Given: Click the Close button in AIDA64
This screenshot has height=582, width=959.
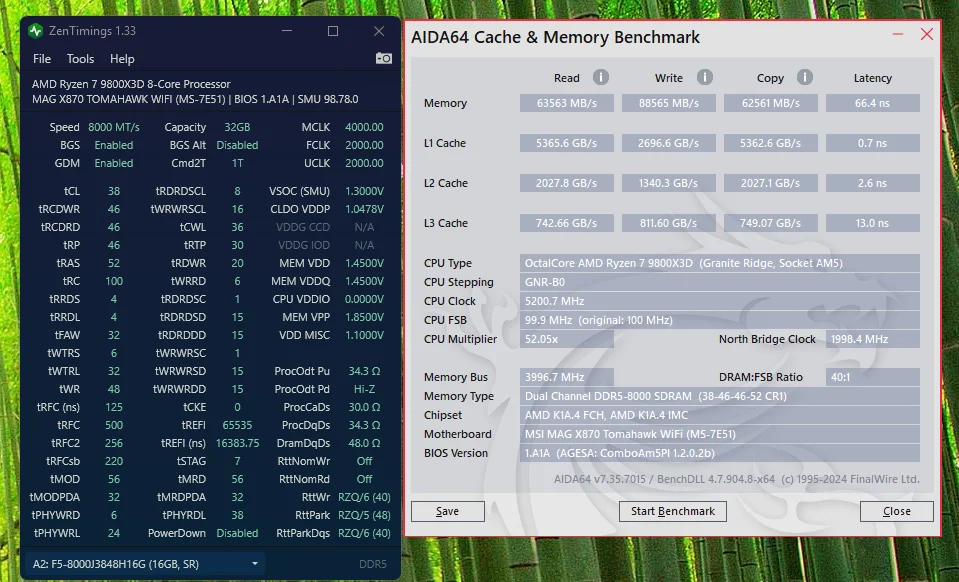Looking at the screenshot, I should (x=897, y=511).
